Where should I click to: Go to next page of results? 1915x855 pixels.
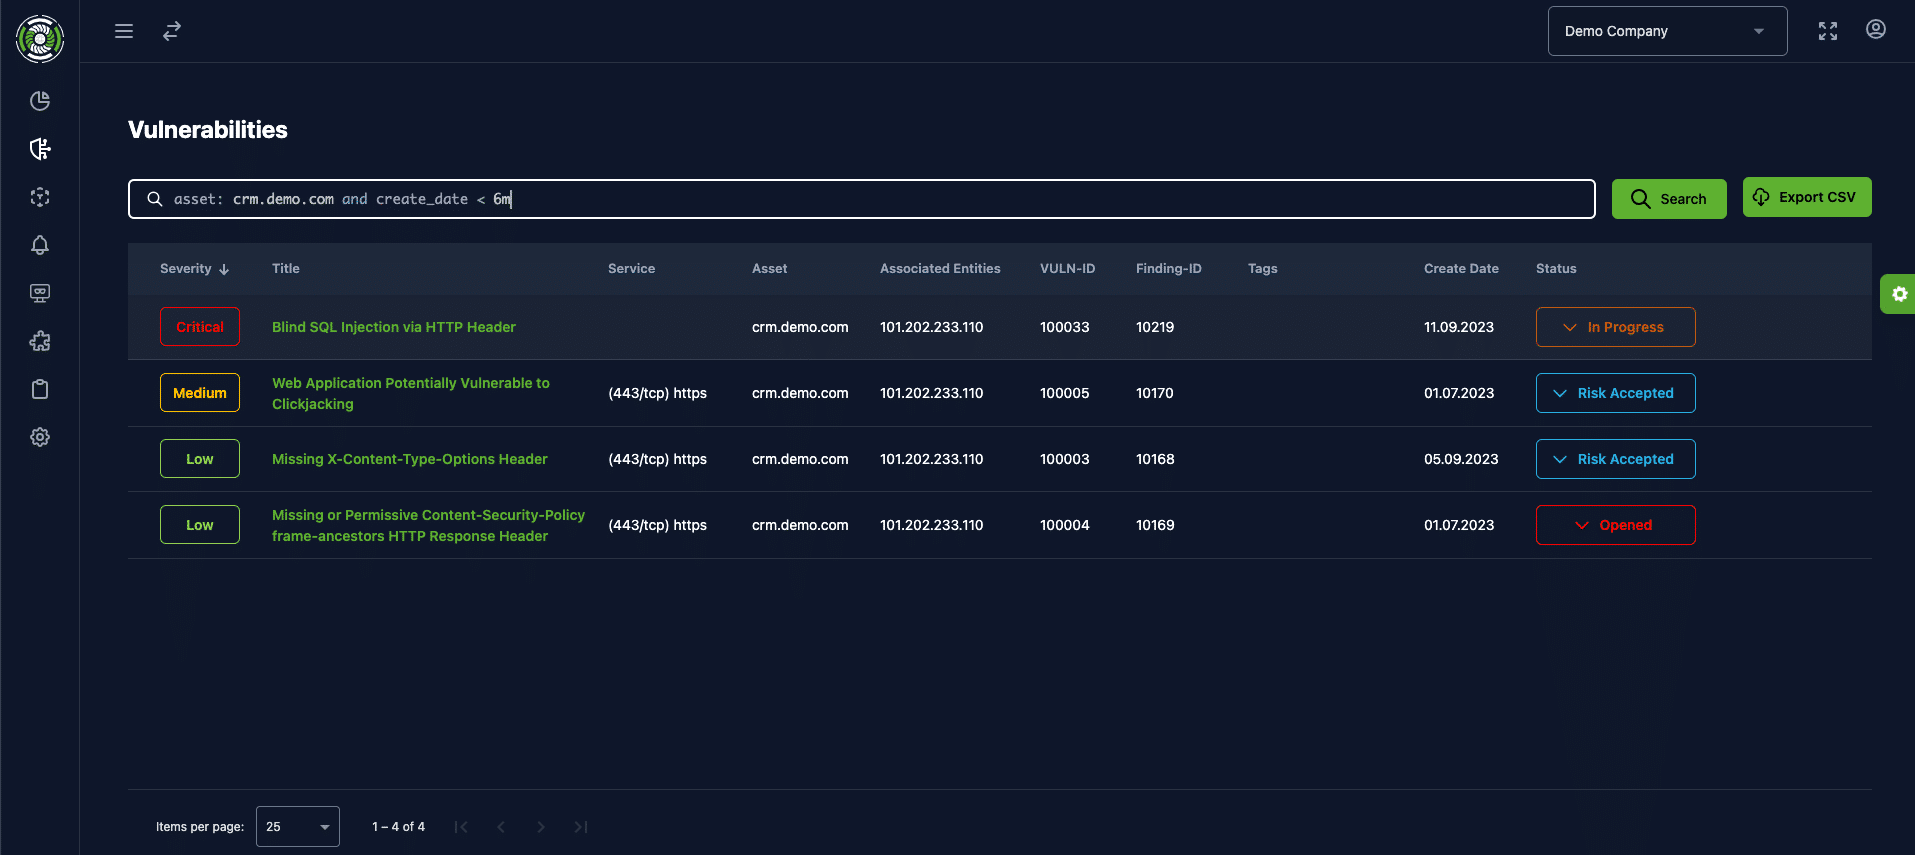(x=541, y=827)
